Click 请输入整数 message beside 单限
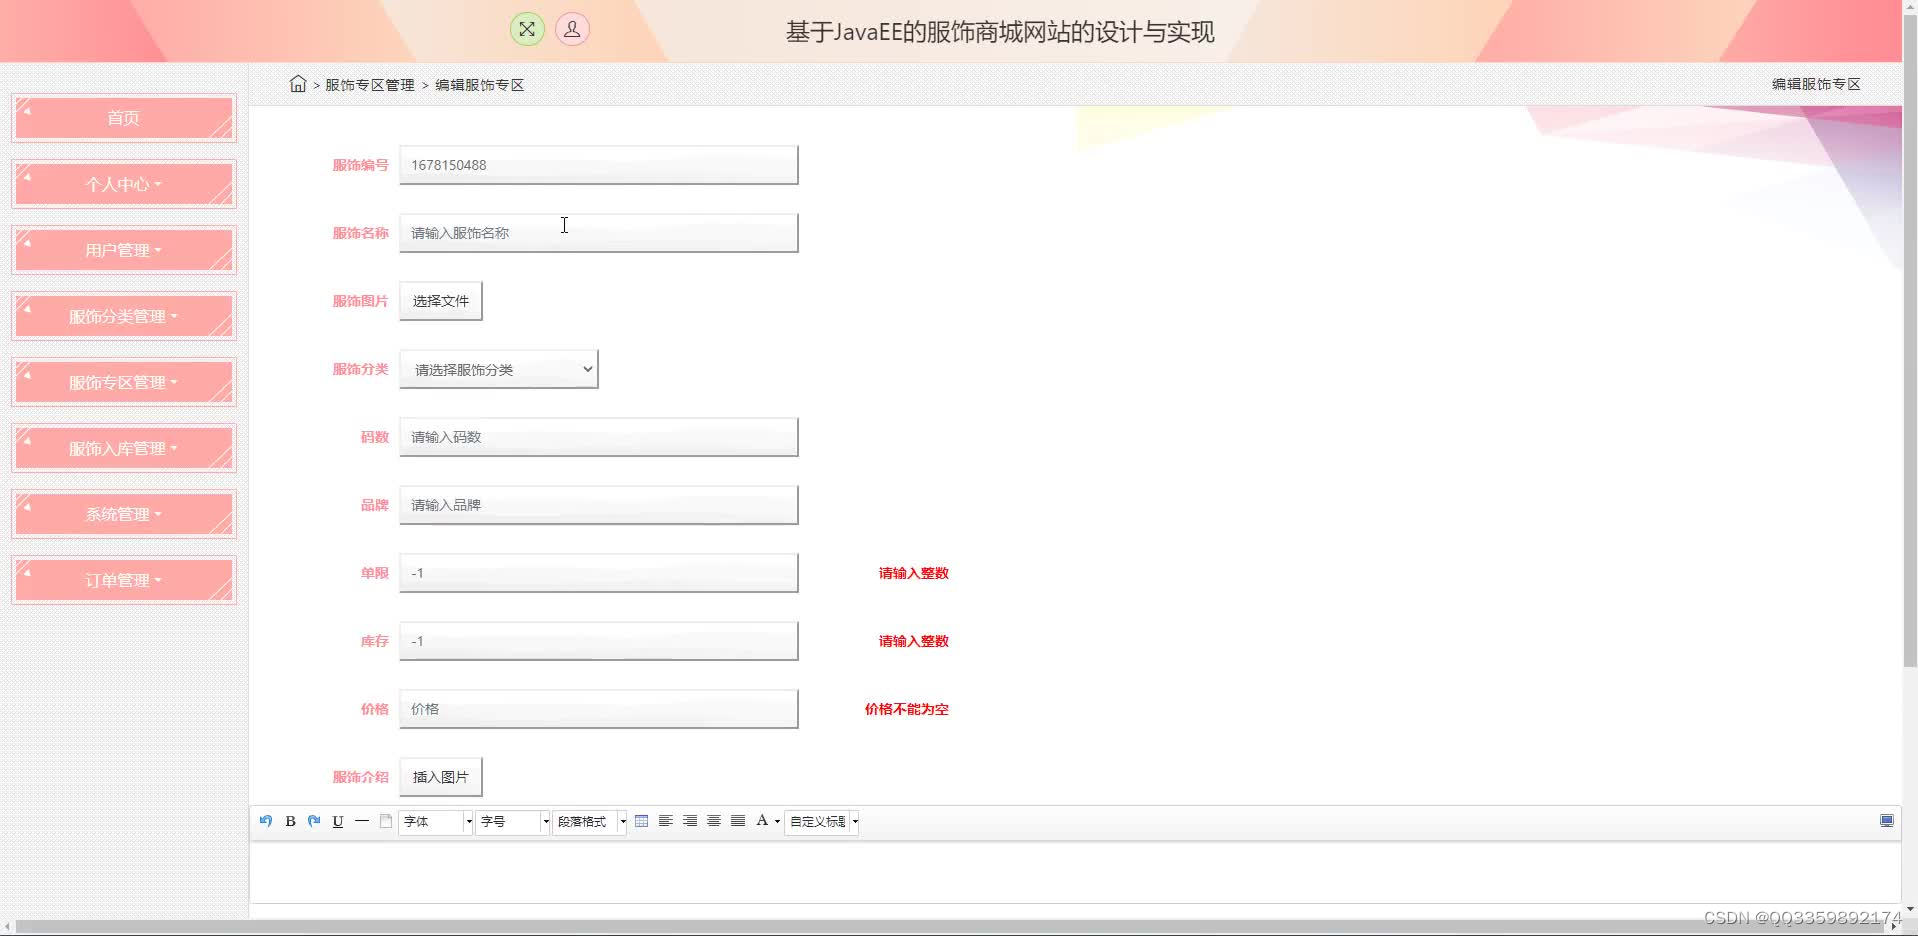1918x936 pixels. (x=914, y=573)
